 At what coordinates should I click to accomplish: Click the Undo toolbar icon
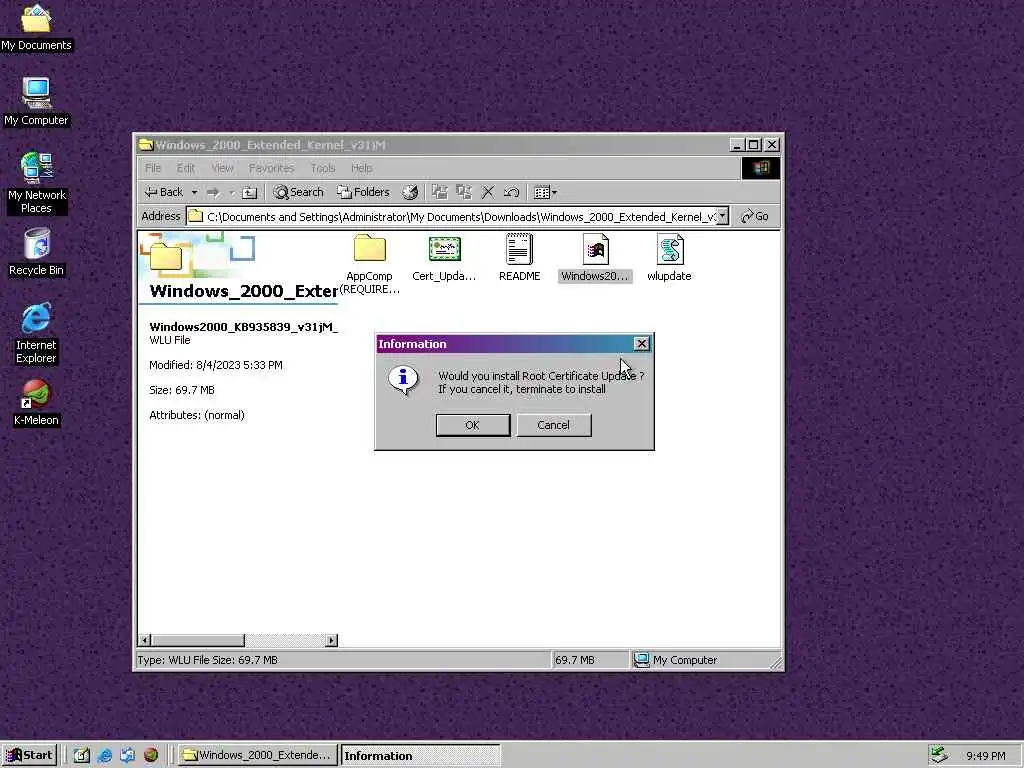coord(511,192)
